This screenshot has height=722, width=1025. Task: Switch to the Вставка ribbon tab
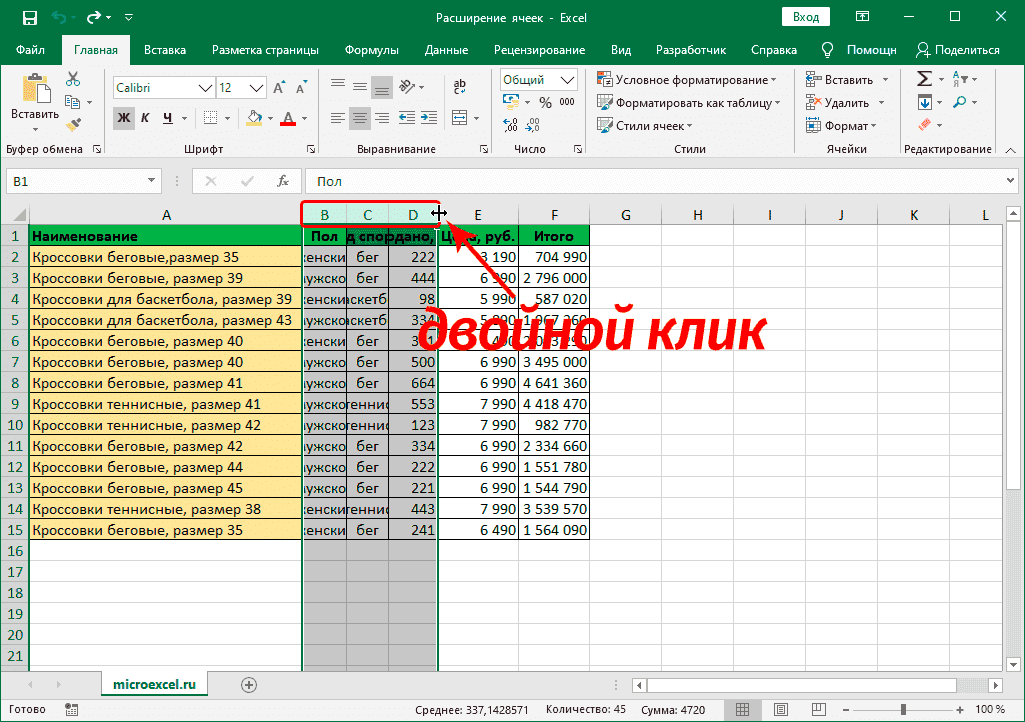point(165,49)
